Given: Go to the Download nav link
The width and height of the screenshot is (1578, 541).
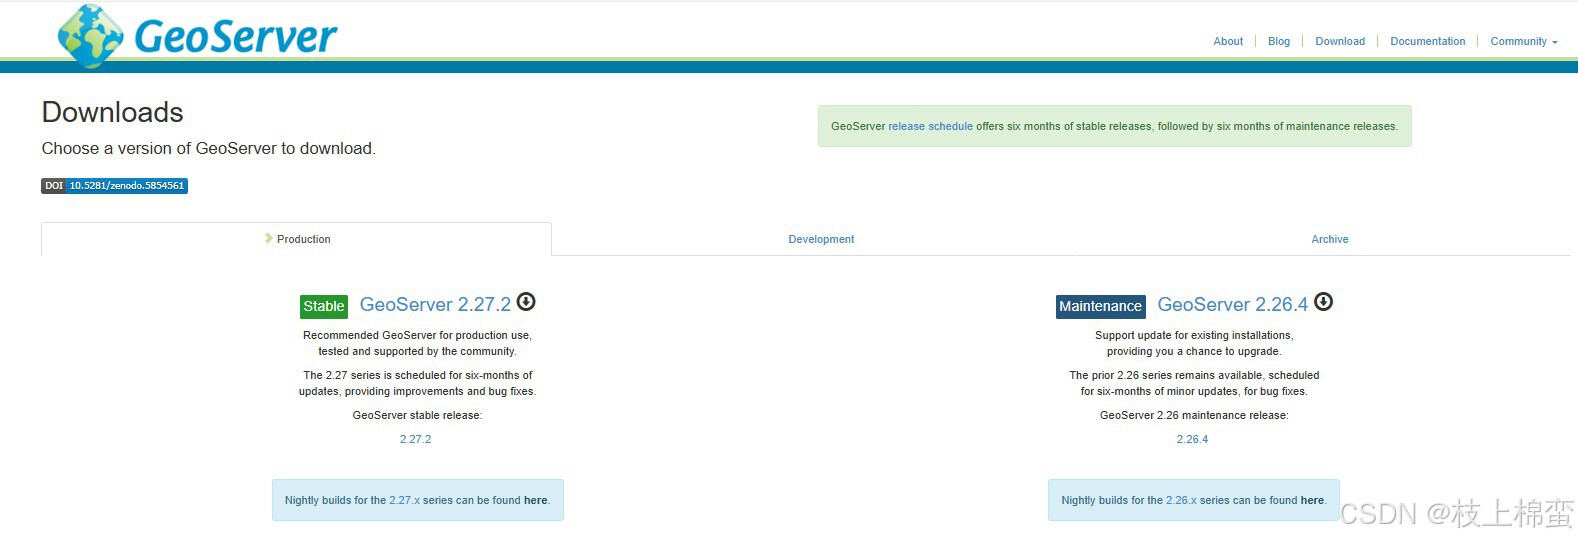Looking at the screenshot, I should point(1340,41).
